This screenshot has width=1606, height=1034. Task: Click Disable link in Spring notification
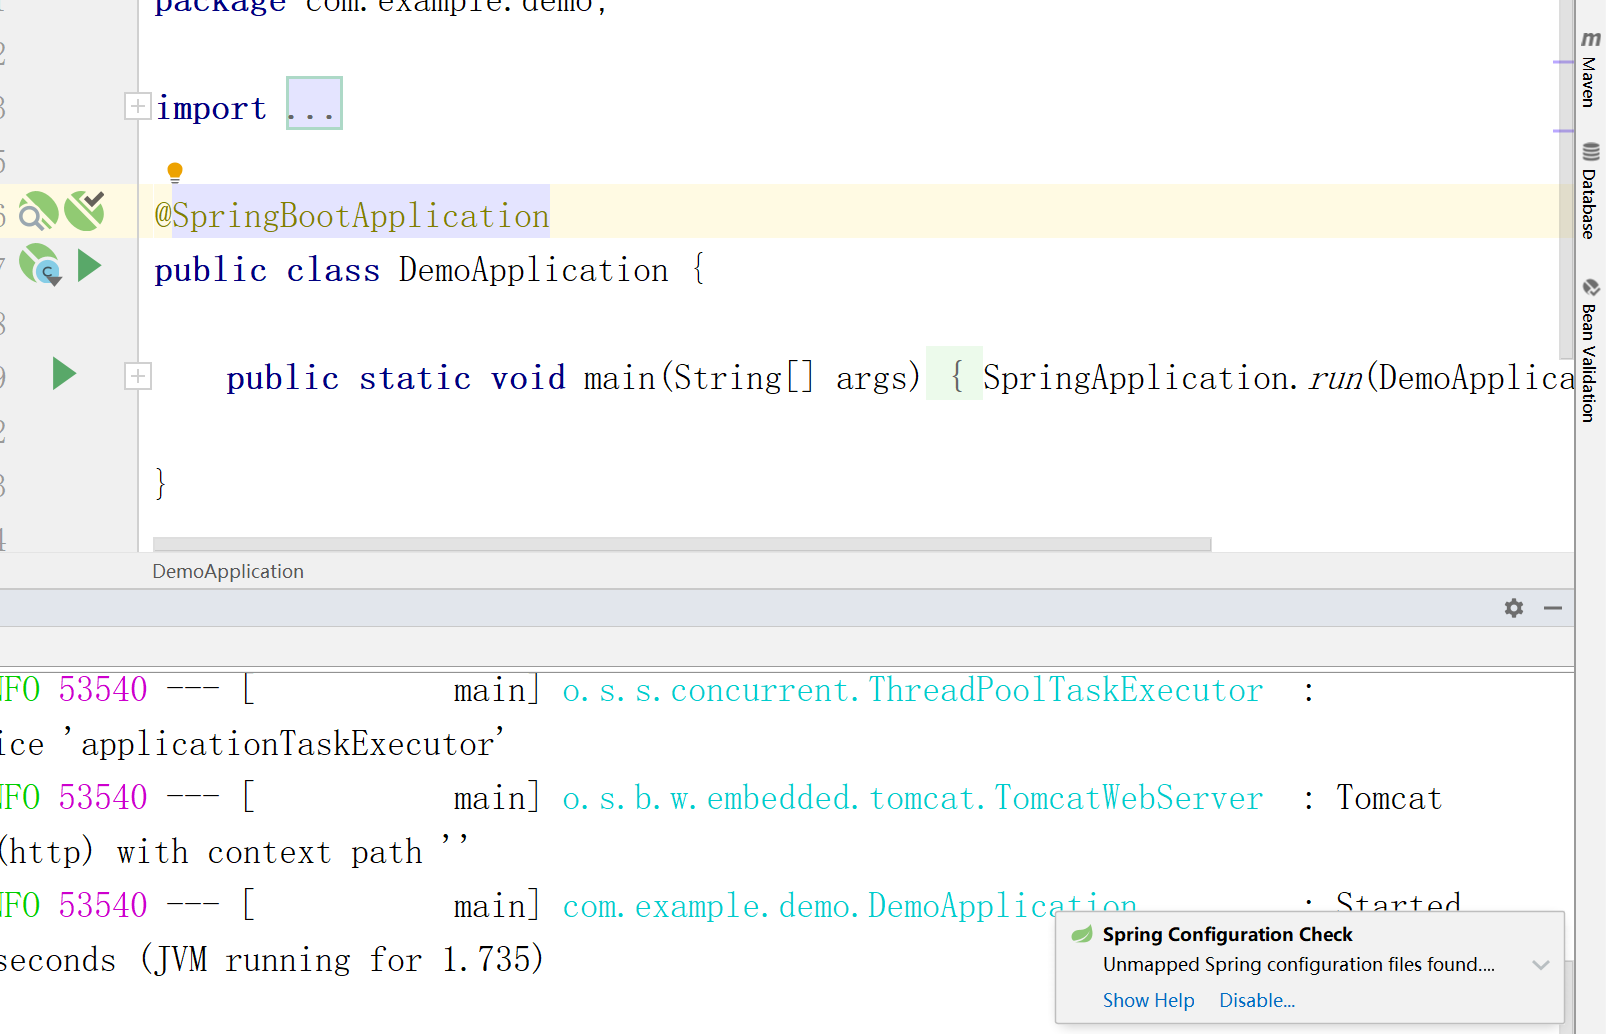tap(1257, 1000)
